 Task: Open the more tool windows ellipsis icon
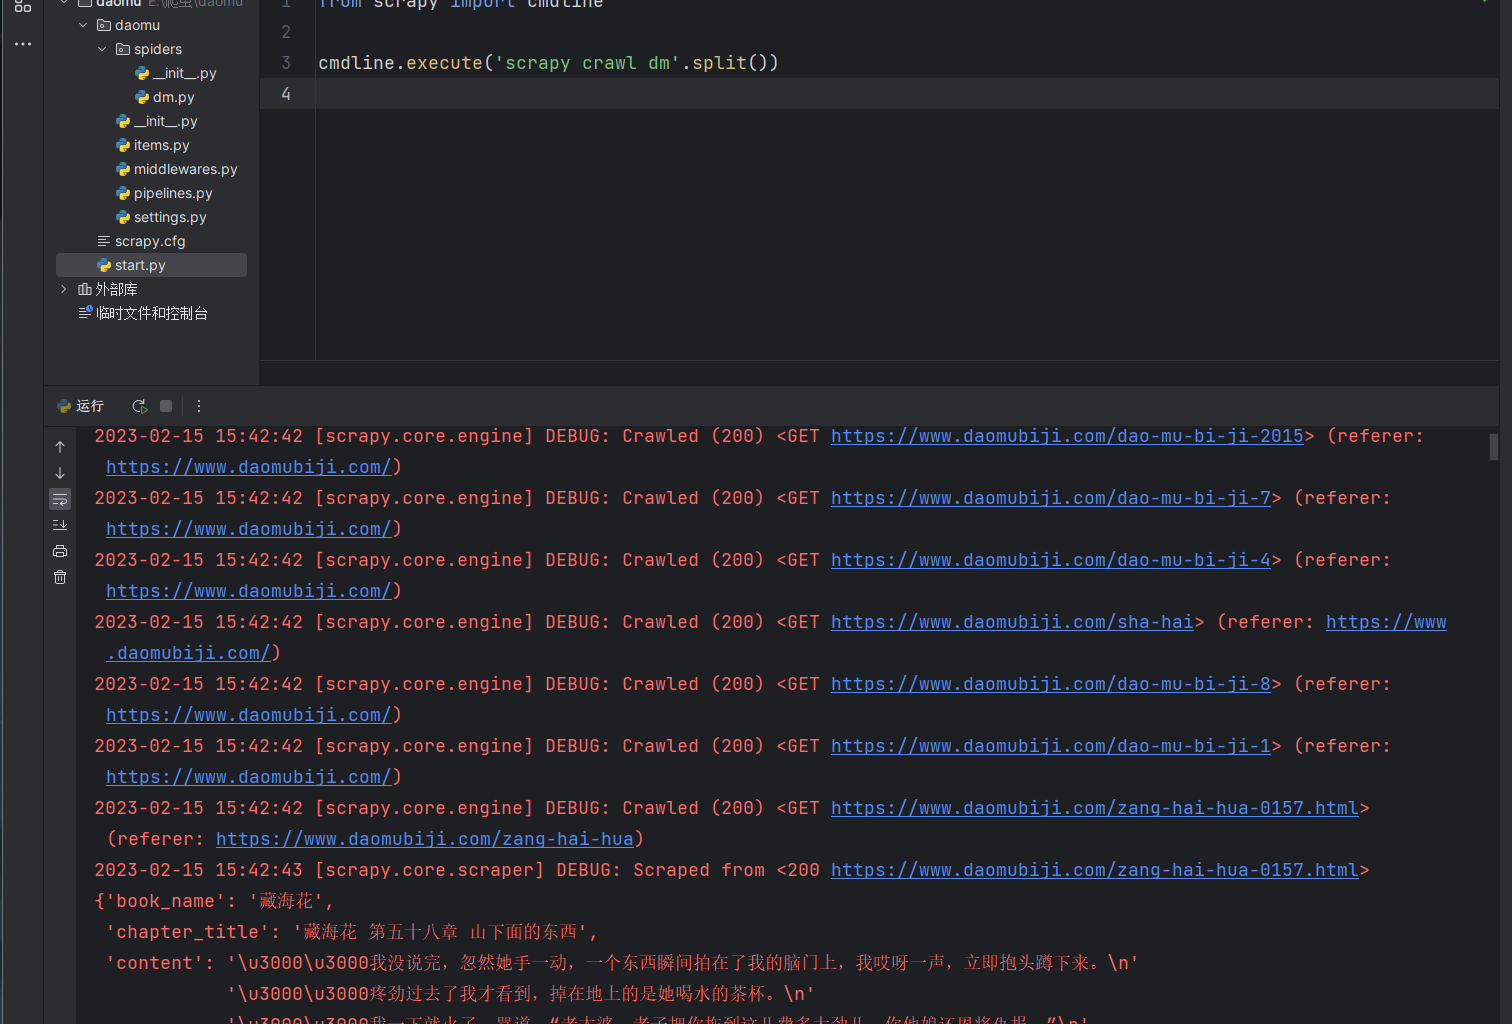22,44
